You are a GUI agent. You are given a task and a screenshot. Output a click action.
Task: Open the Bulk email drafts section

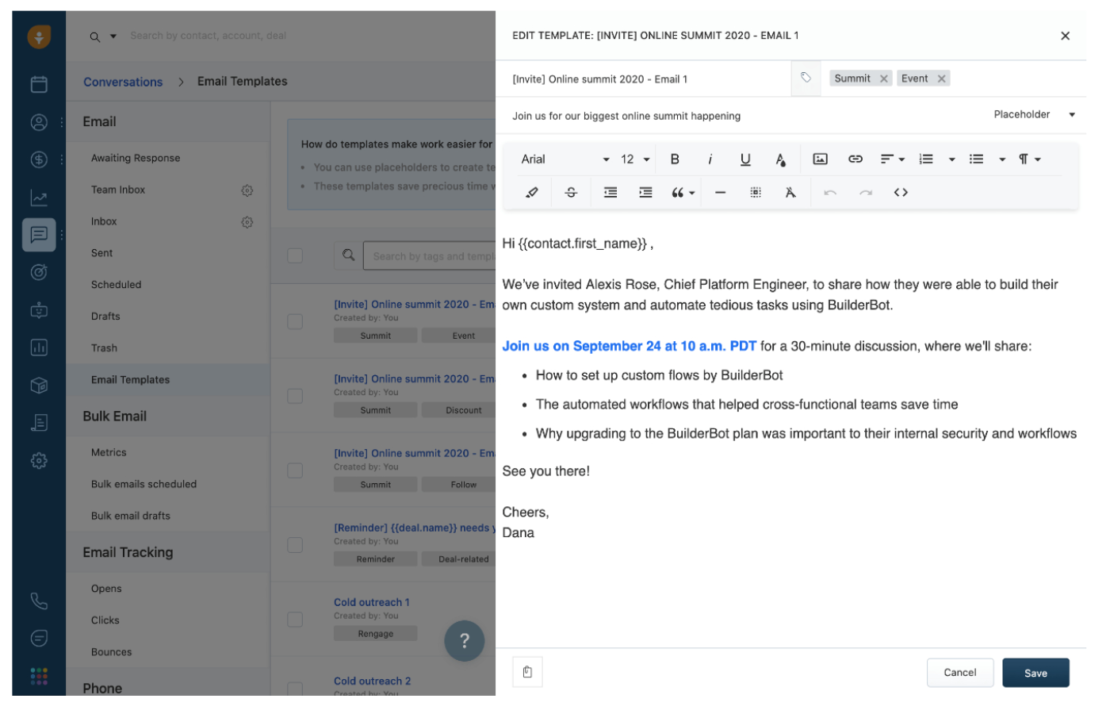(x=132, y=516)
